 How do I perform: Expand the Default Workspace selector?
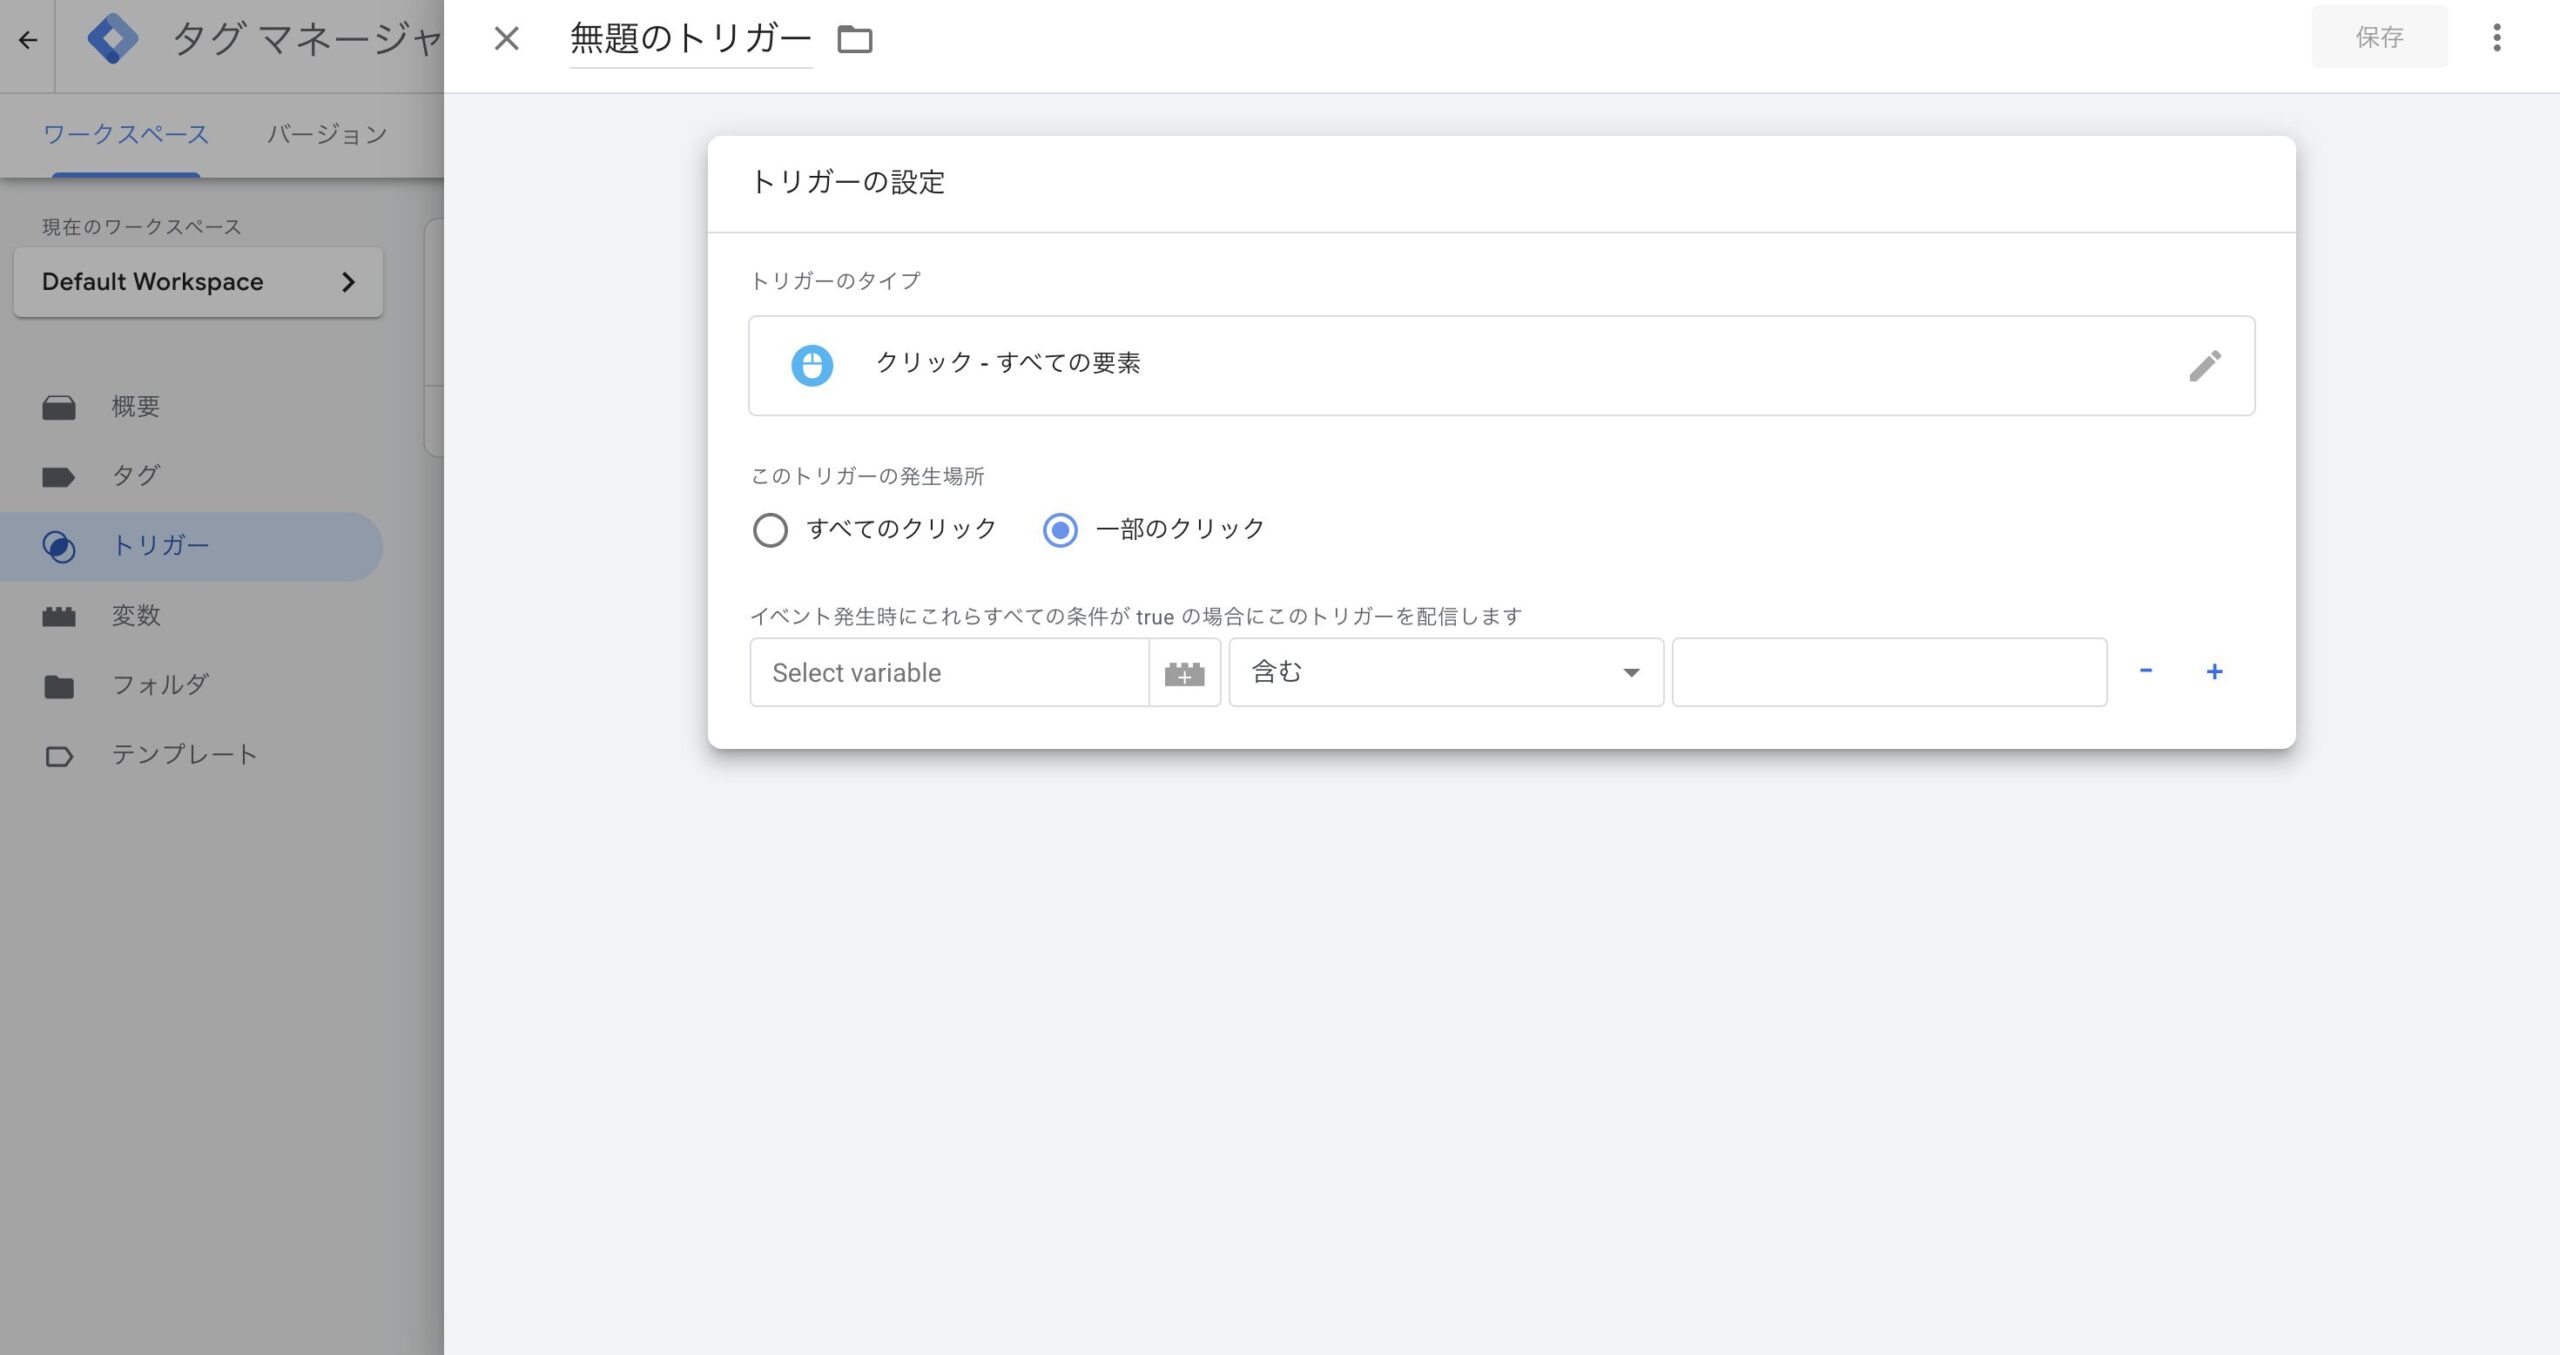(198, 282)
